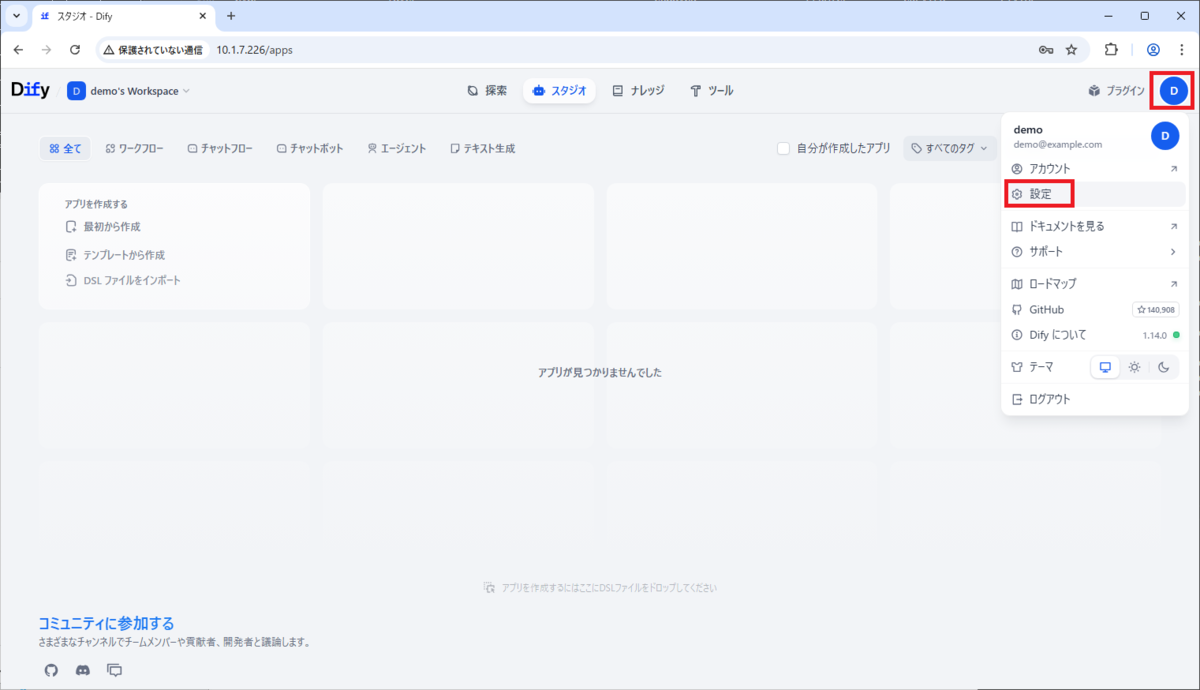Open the 探索 tab
Screen dimensions: 1200x690
[487, 91]
